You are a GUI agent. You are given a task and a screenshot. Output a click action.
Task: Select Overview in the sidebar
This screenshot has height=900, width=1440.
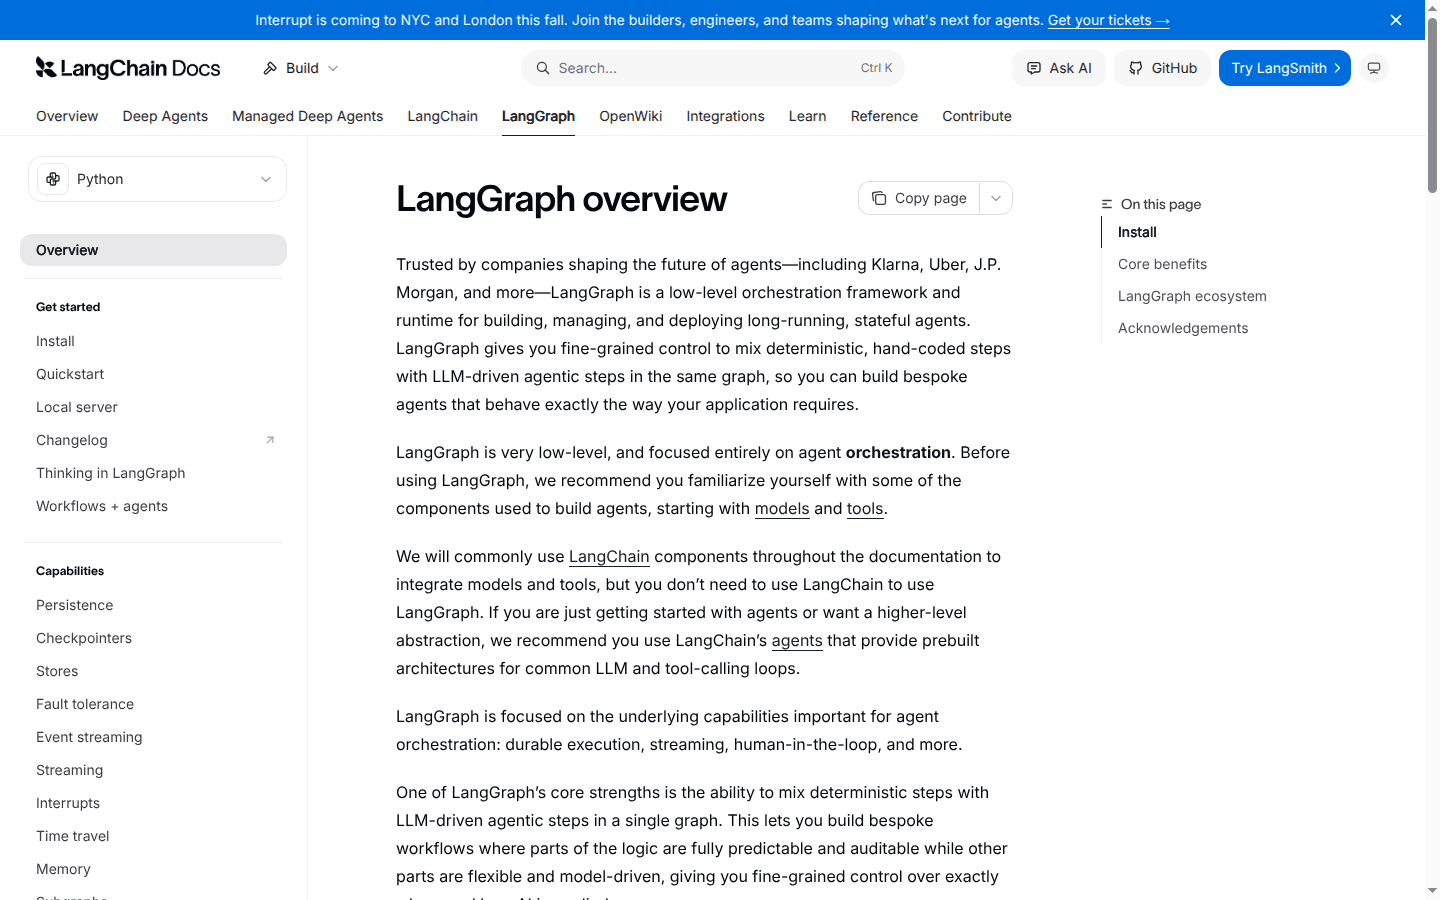153,250
